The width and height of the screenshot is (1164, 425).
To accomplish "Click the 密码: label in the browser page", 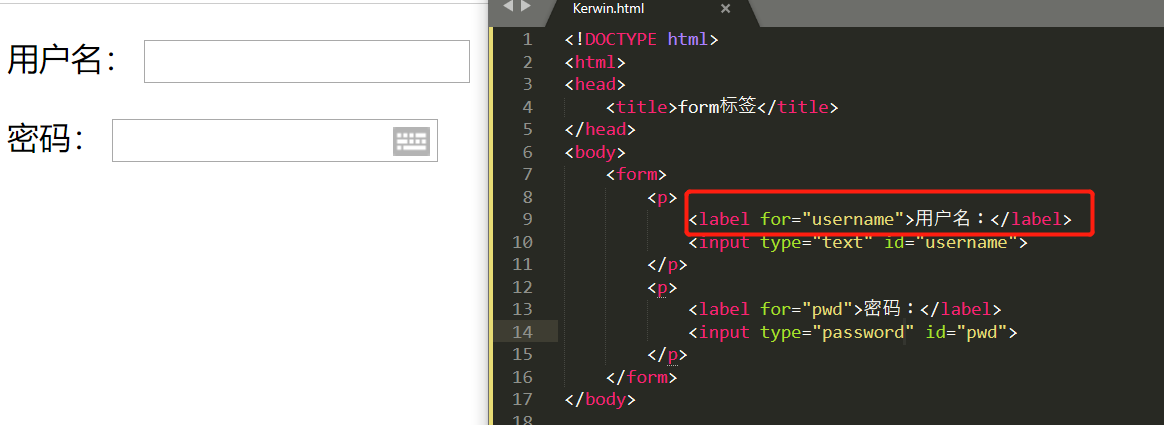I will click(x=46, y=139).
